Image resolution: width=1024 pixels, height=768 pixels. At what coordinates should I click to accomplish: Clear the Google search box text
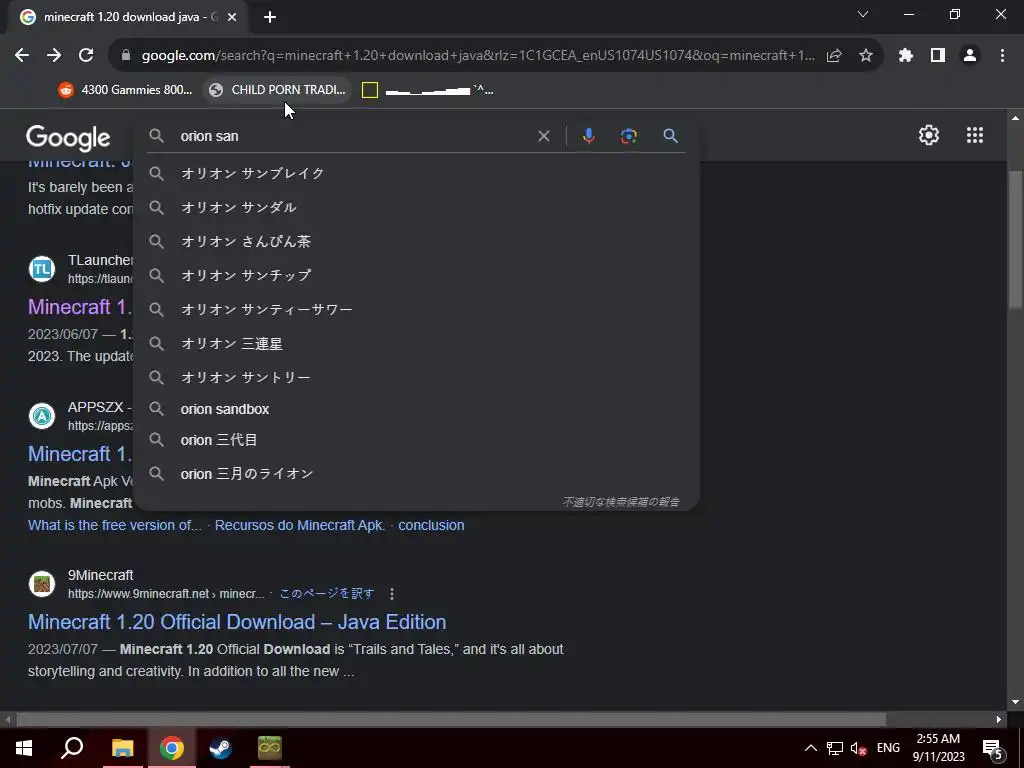[x=543, y=136]
